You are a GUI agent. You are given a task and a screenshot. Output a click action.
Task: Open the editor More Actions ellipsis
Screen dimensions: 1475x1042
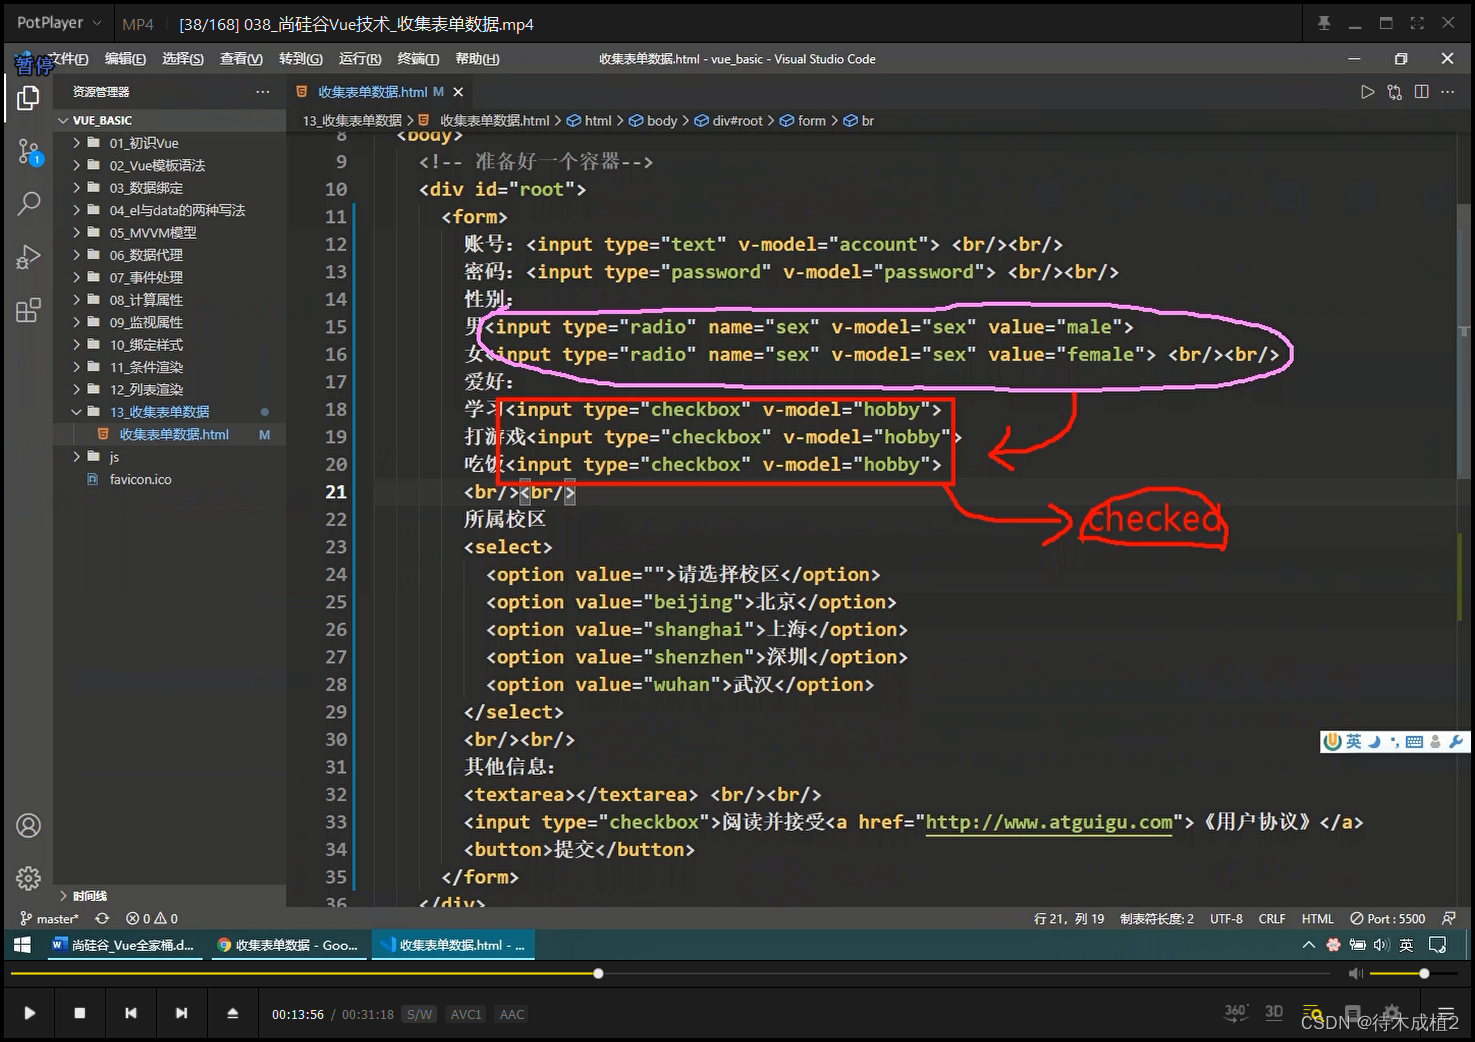[1447, 92]
